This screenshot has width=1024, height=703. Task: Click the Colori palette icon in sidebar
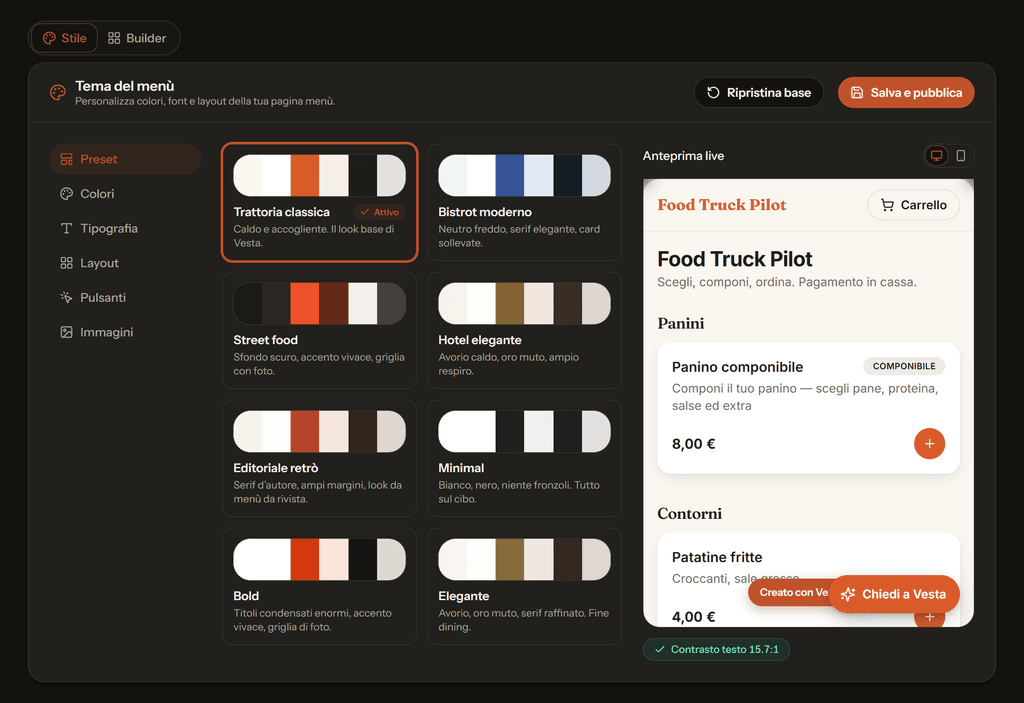(67, 194)
